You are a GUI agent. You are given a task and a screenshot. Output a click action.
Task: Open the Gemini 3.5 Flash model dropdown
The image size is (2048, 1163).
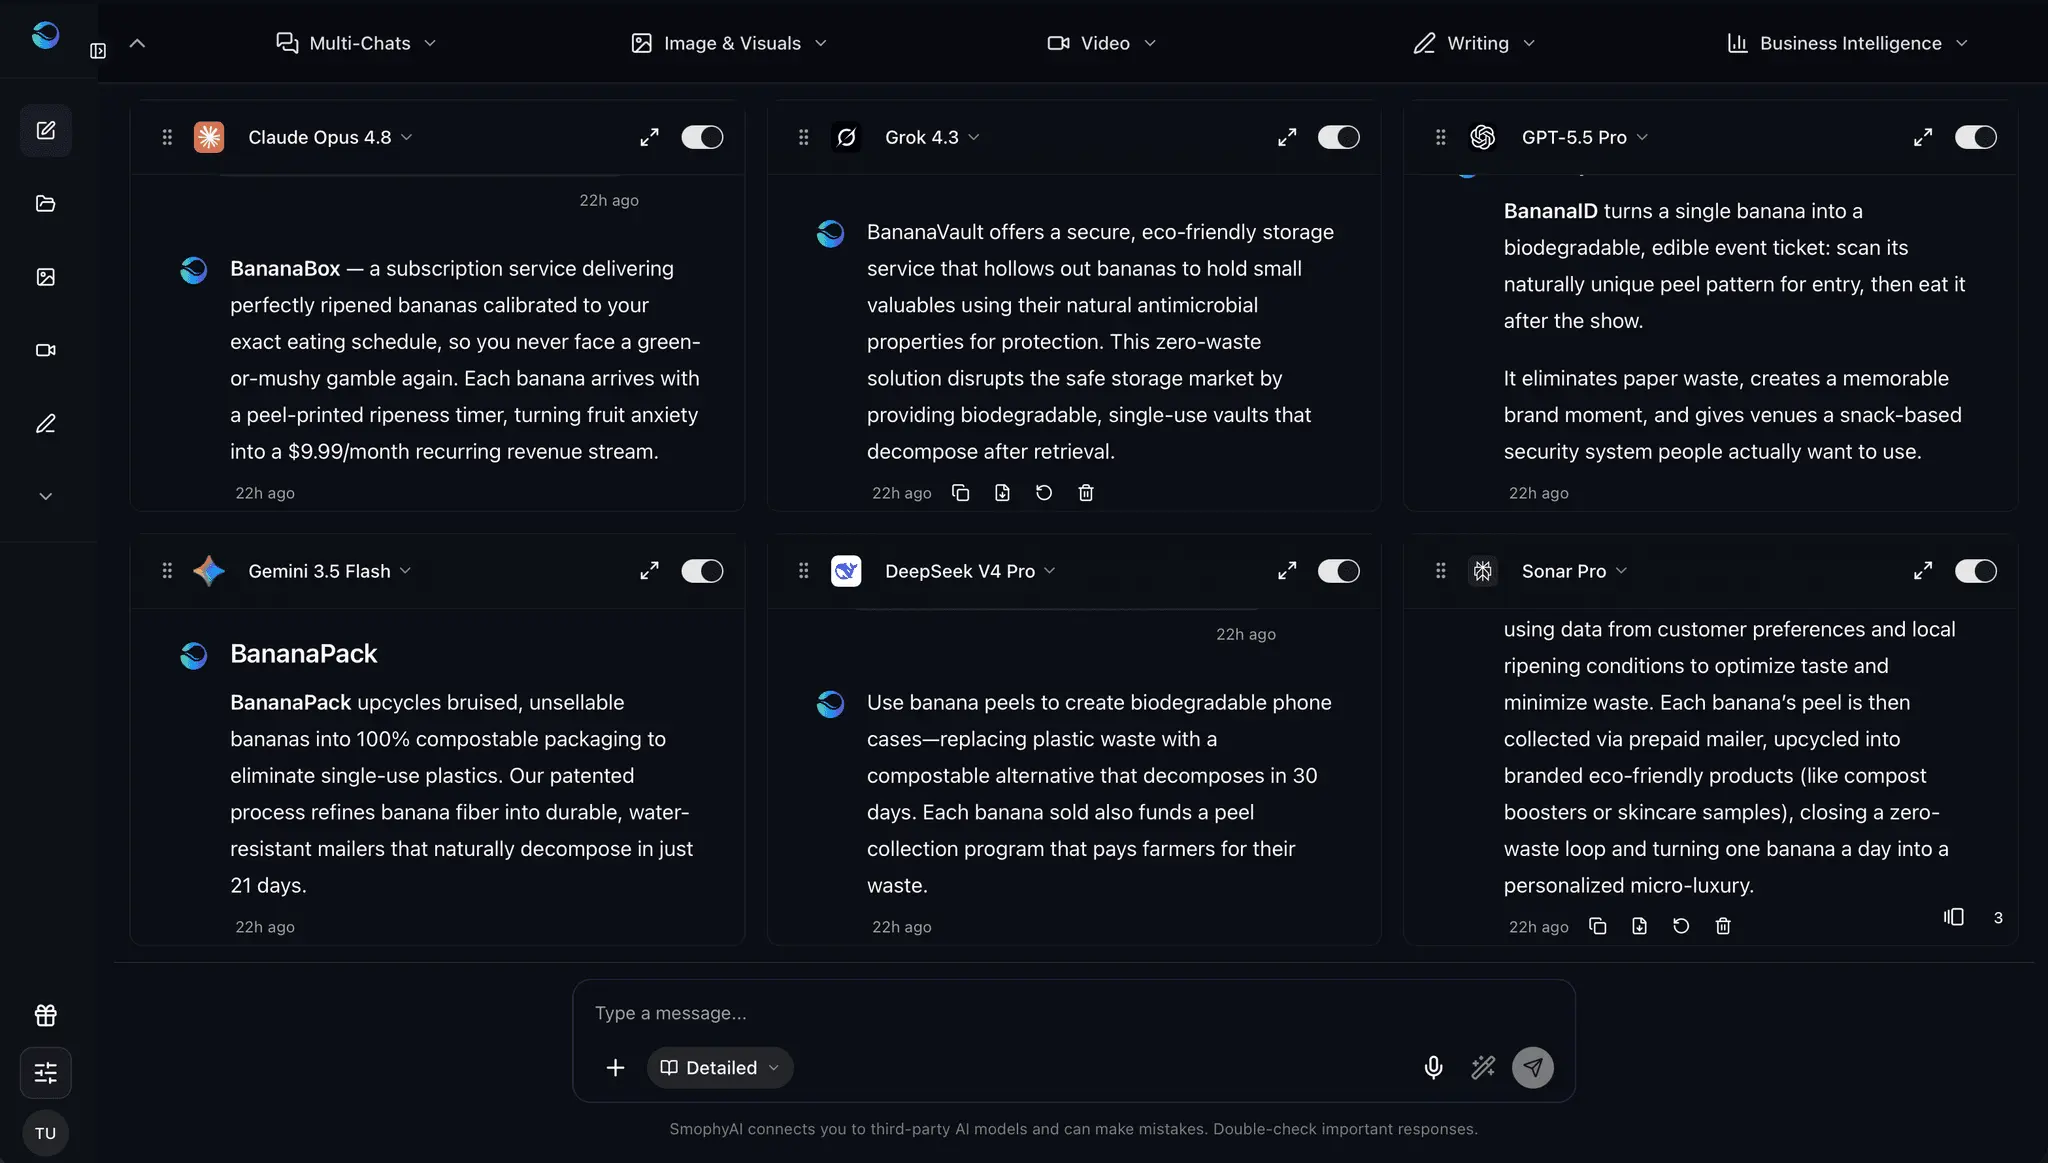pyautogui.click(x=330, y=571)
